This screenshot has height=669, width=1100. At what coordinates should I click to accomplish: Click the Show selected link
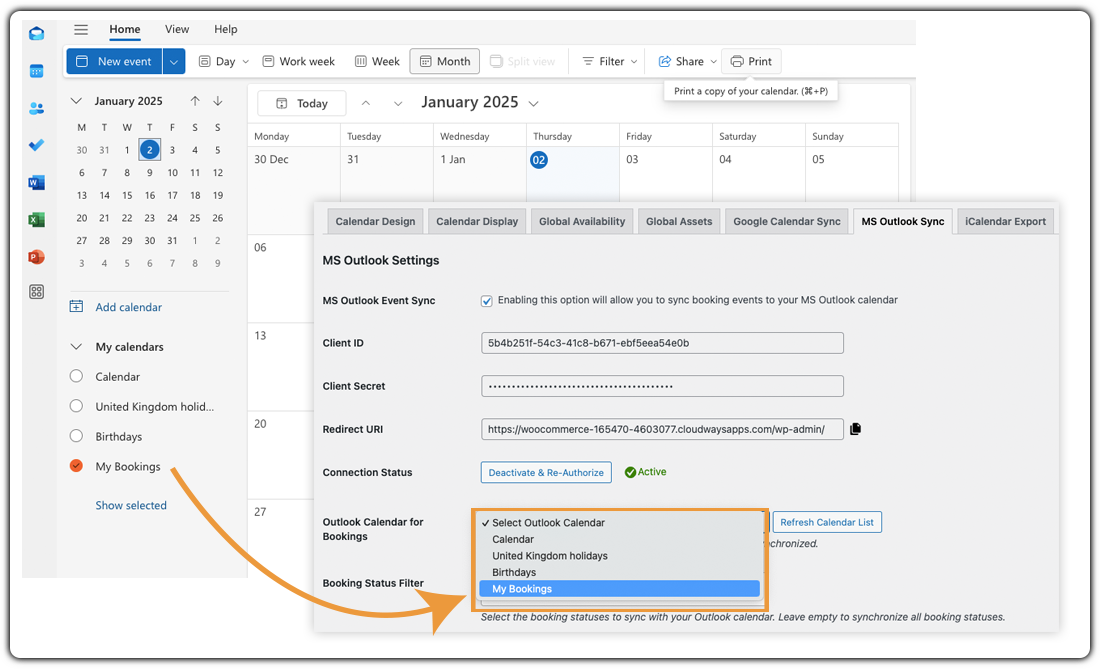[131, 505]
